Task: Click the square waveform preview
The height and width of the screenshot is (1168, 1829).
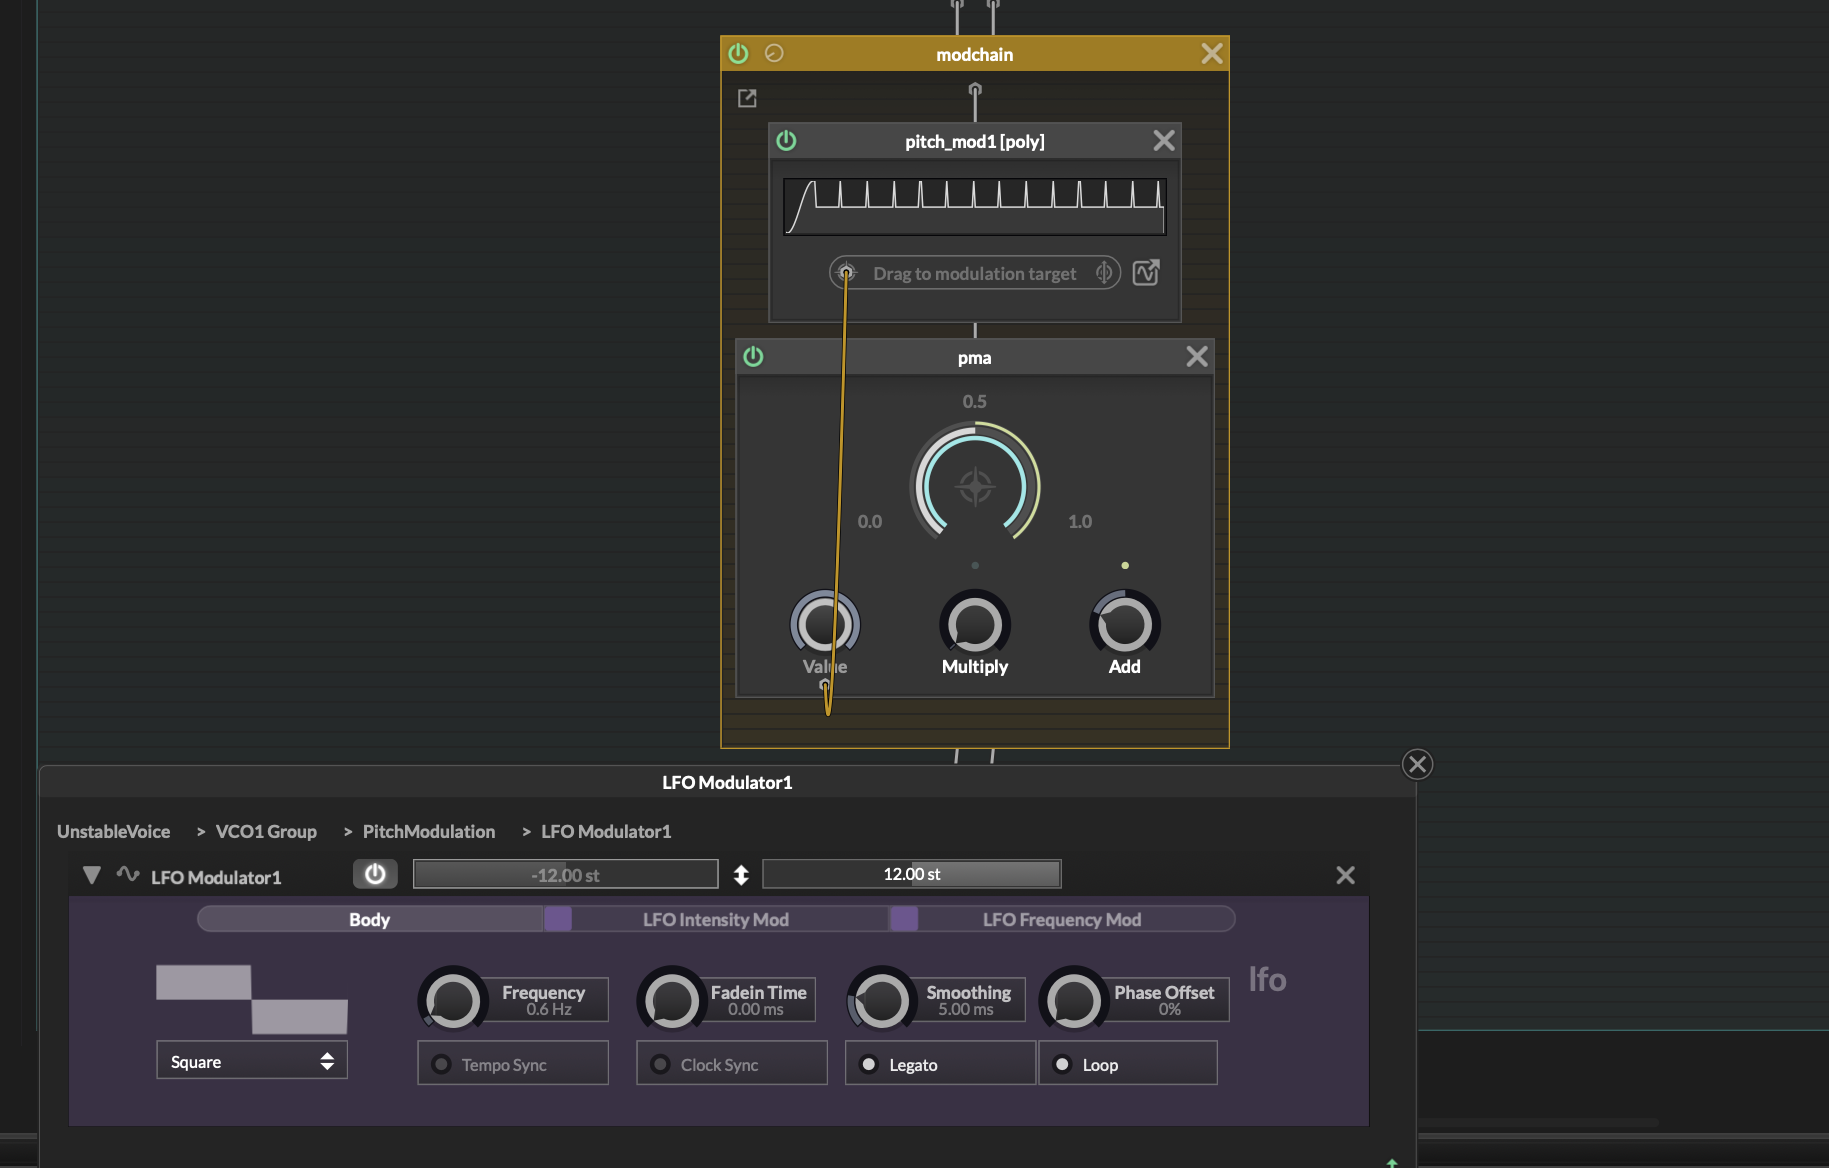Action: [x=252, y=1000]
